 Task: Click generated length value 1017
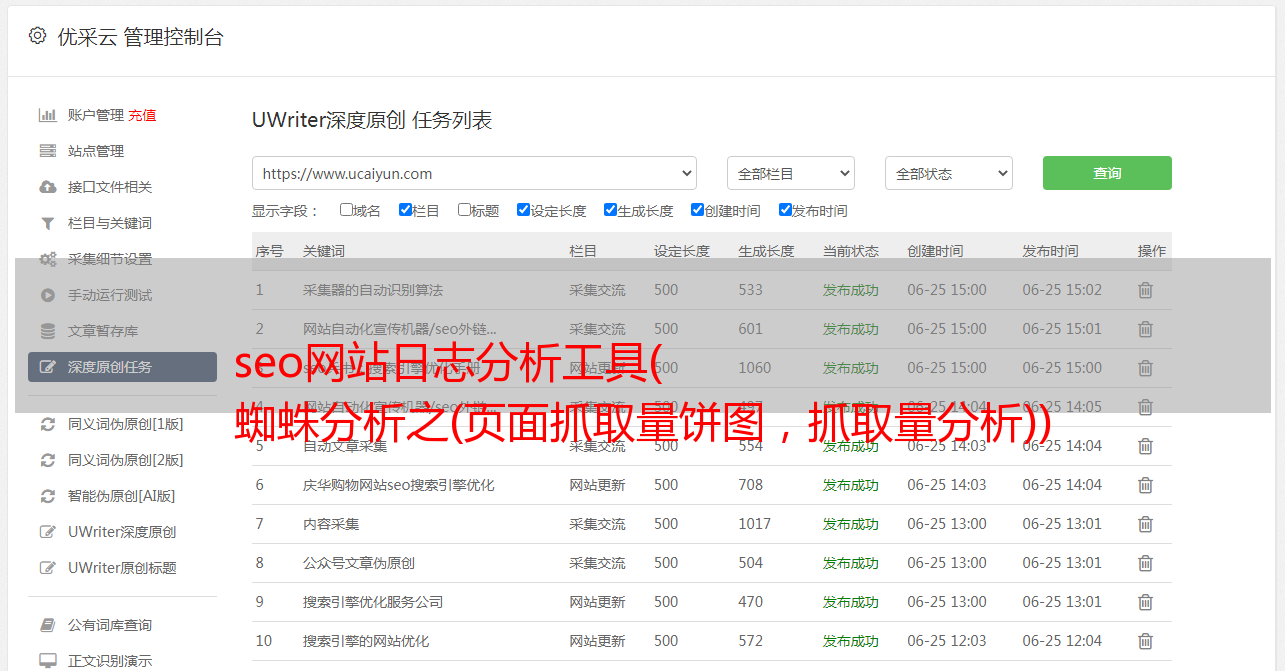pyautogui.click(x=755, y=524)
